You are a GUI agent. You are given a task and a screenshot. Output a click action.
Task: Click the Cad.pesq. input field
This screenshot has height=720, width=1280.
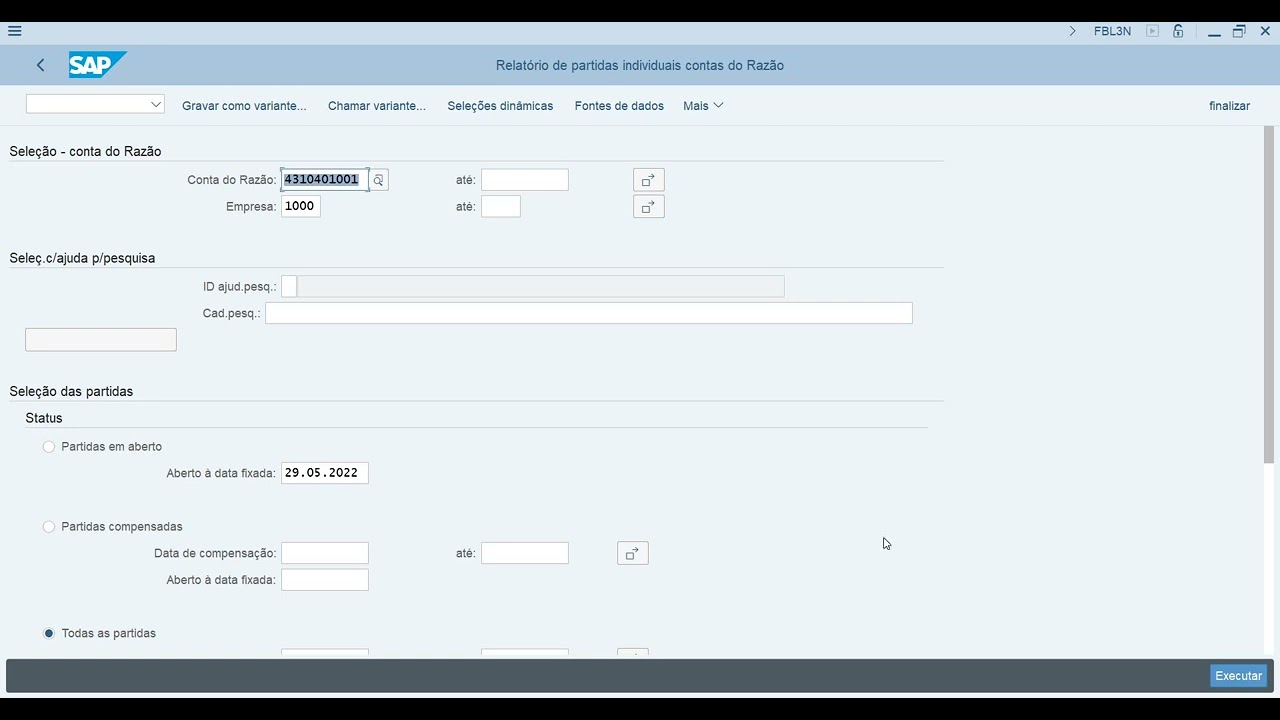(589, 313)
